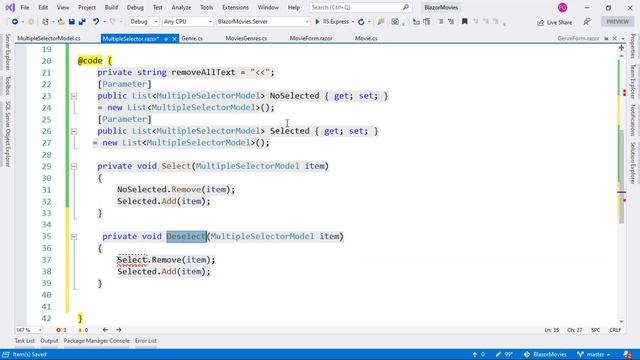
Task: Go to next issue with right arrow
Action: [x=119, y=330]
